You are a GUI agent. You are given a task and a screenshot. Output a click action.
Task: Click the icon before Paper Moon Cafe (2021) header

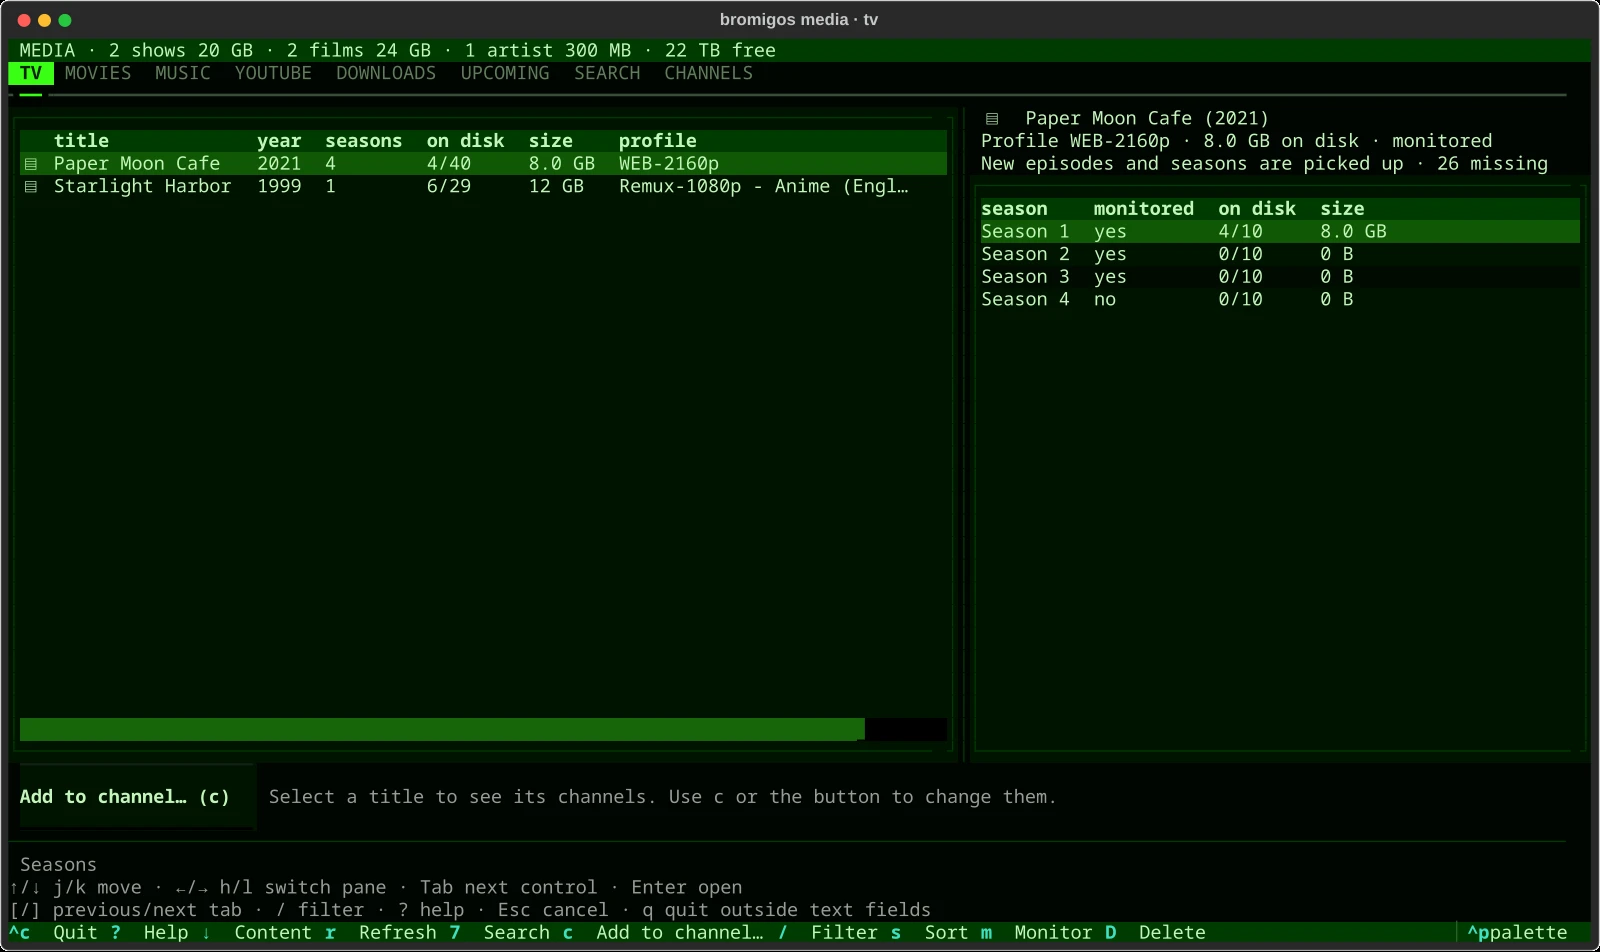click(x=992, y=119)
